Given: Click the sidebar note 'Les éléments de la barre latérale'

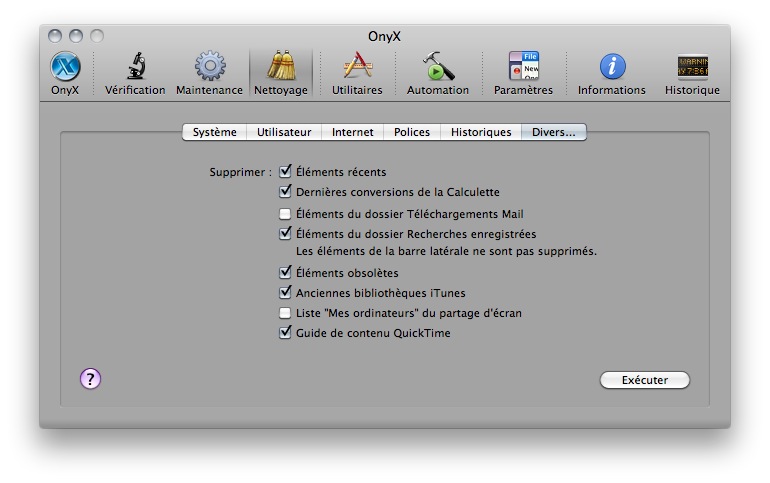Looking at the screenshot, I should (x=381, y=251).
